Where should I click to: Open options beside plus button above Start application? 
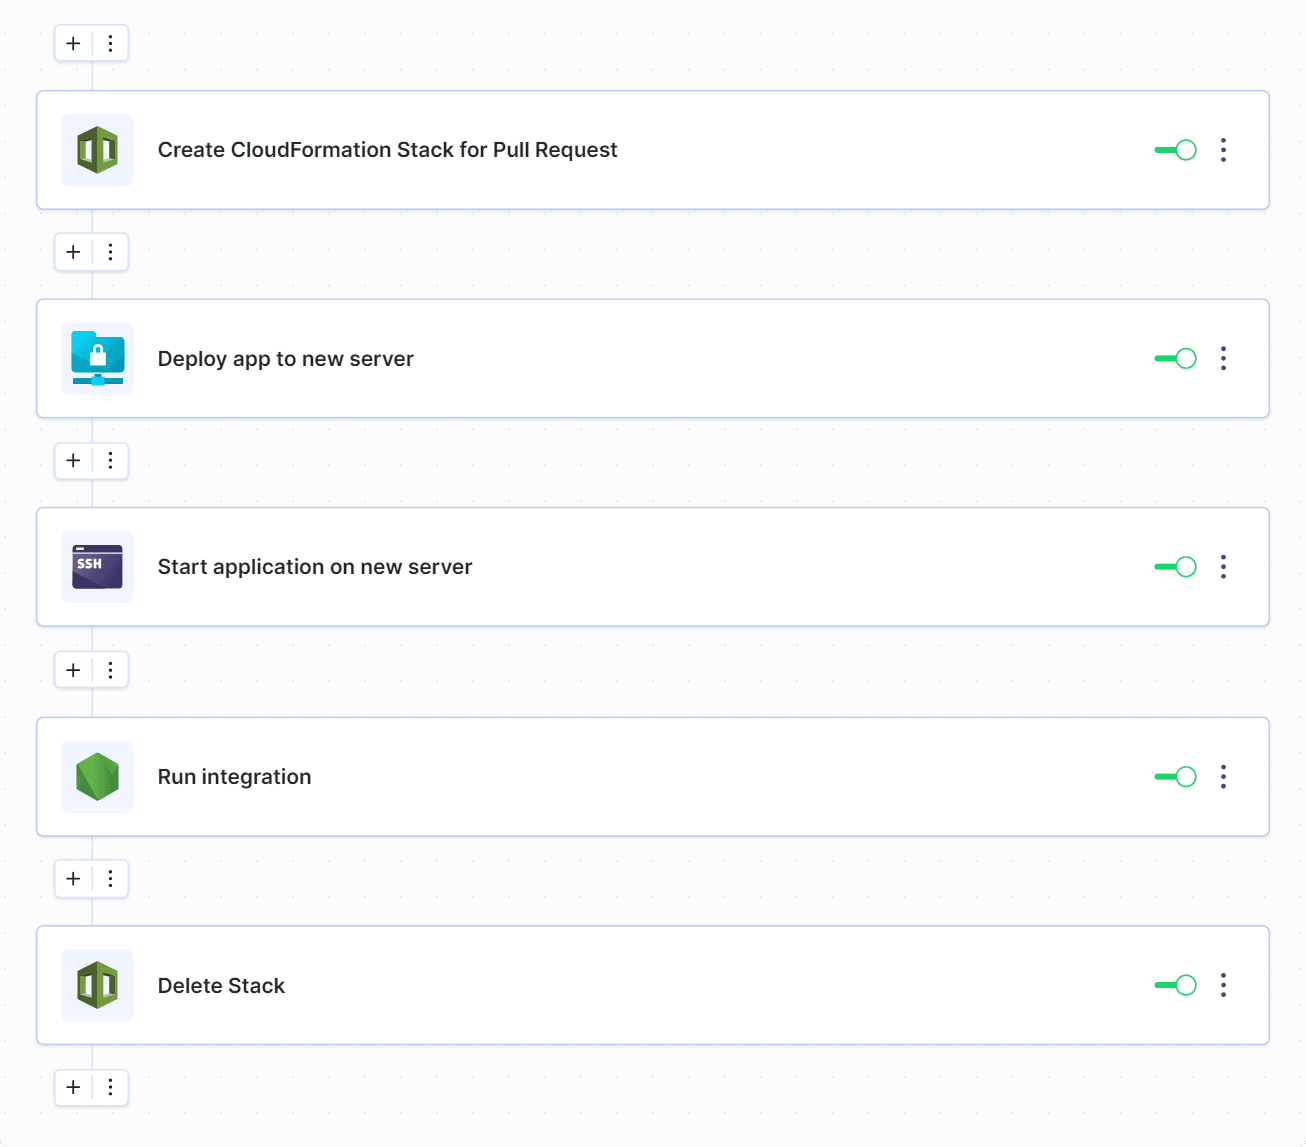pyautogui.click(x=110, y=460)
